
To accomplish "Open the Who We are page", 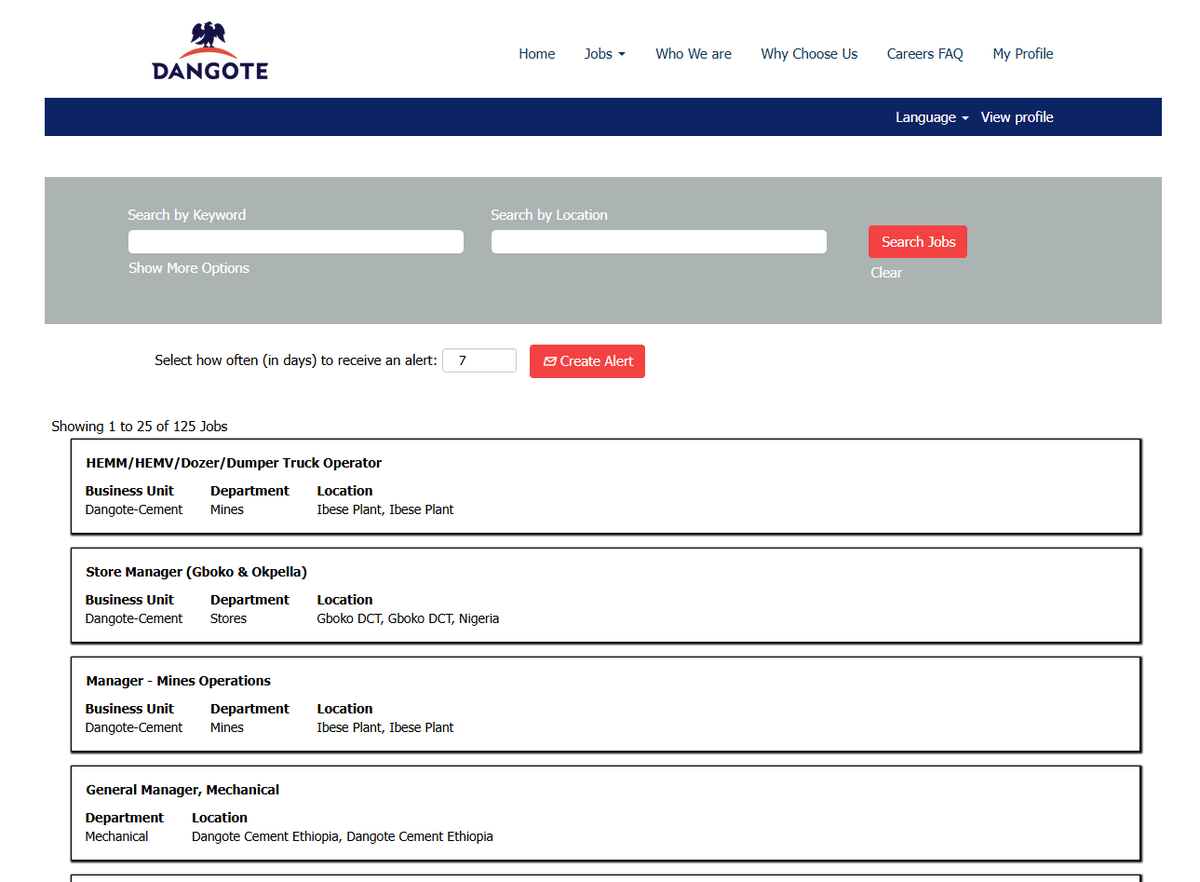I will tap(693, 54).
